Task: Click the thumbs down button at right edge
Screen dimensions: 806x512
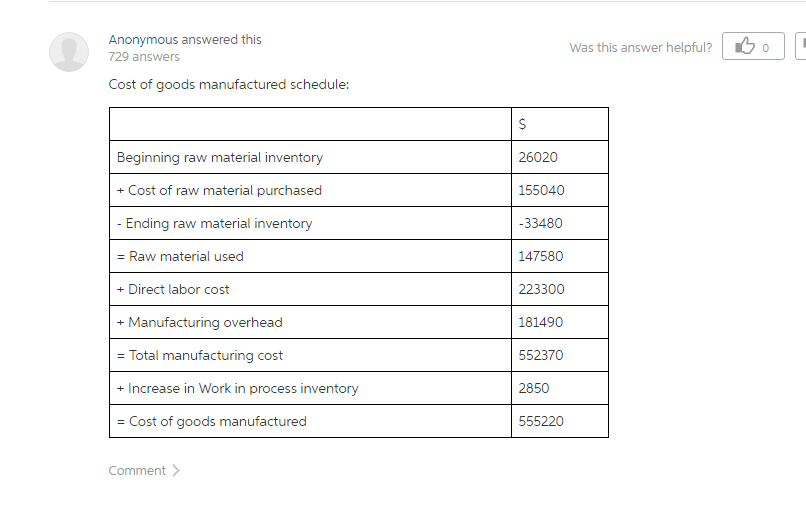Action: 801,46
